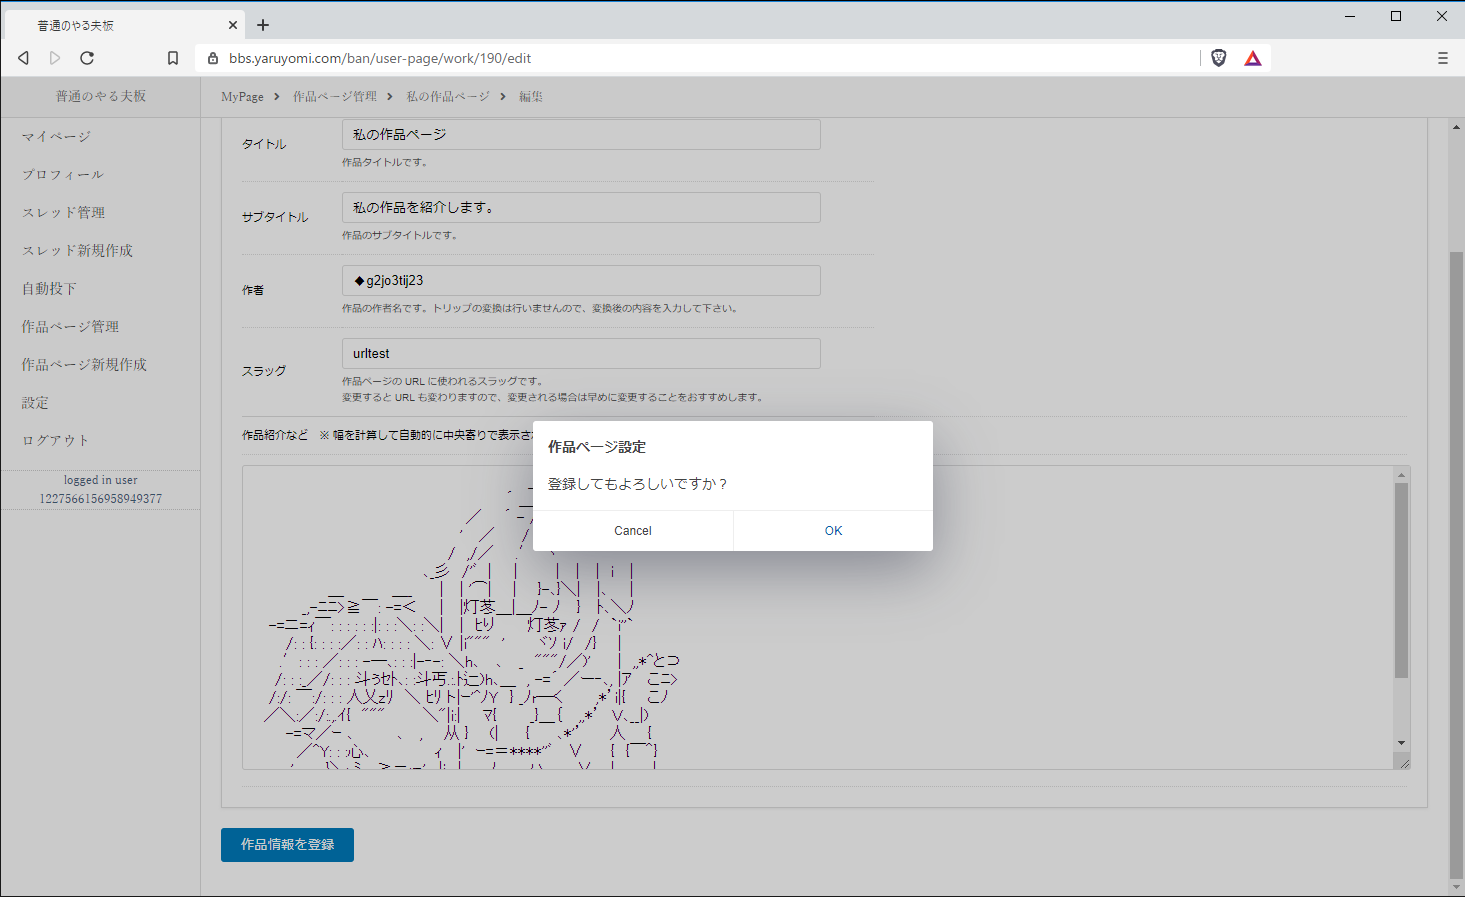Open 設定 from the left sidebar
This screenshot has height=897, width=1465.
click(x=33, y=402)
